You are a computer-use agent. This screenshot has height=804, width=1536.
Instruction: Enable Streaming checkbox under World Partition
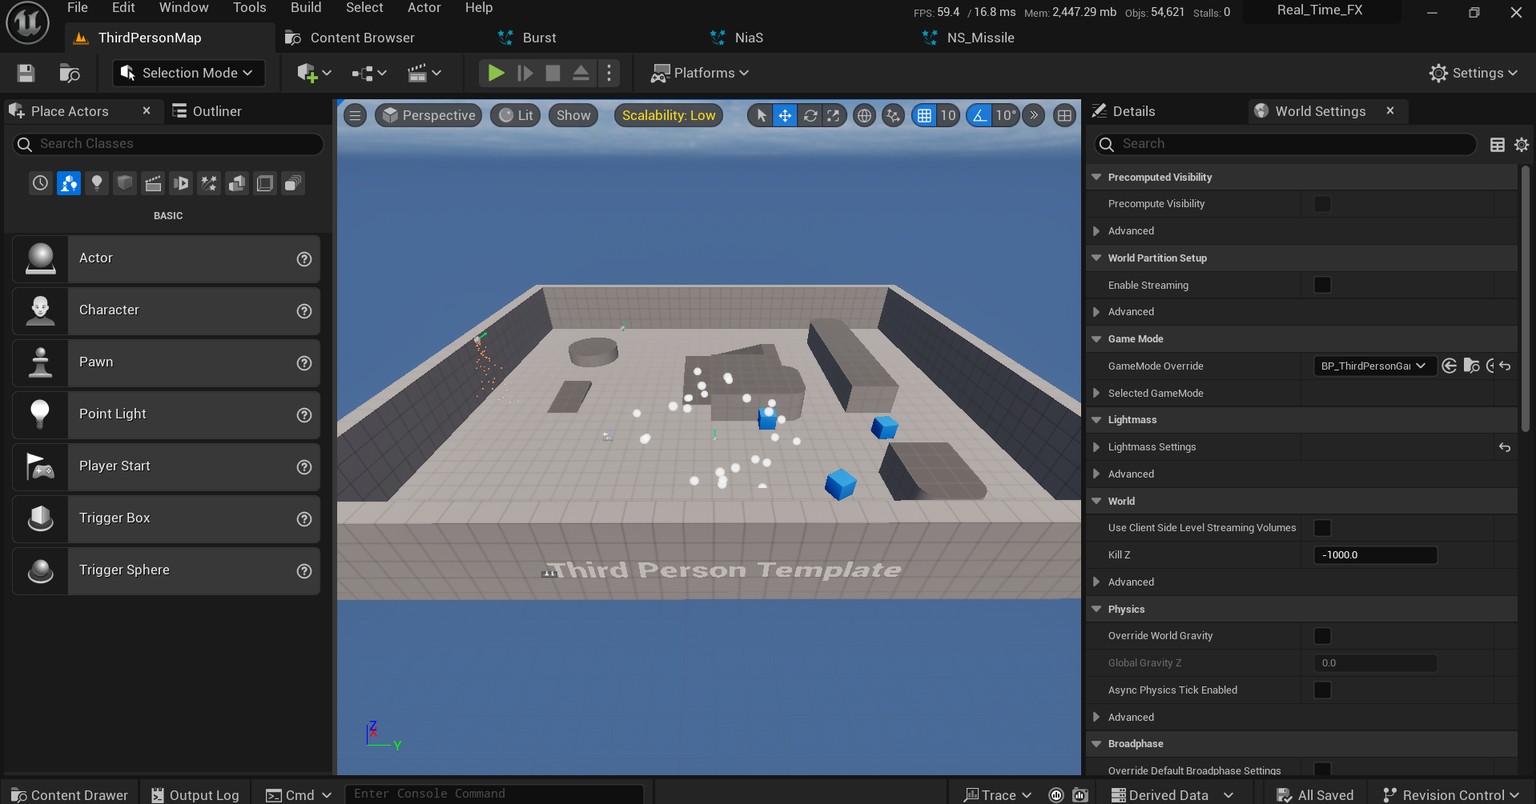pos(1322,285)
